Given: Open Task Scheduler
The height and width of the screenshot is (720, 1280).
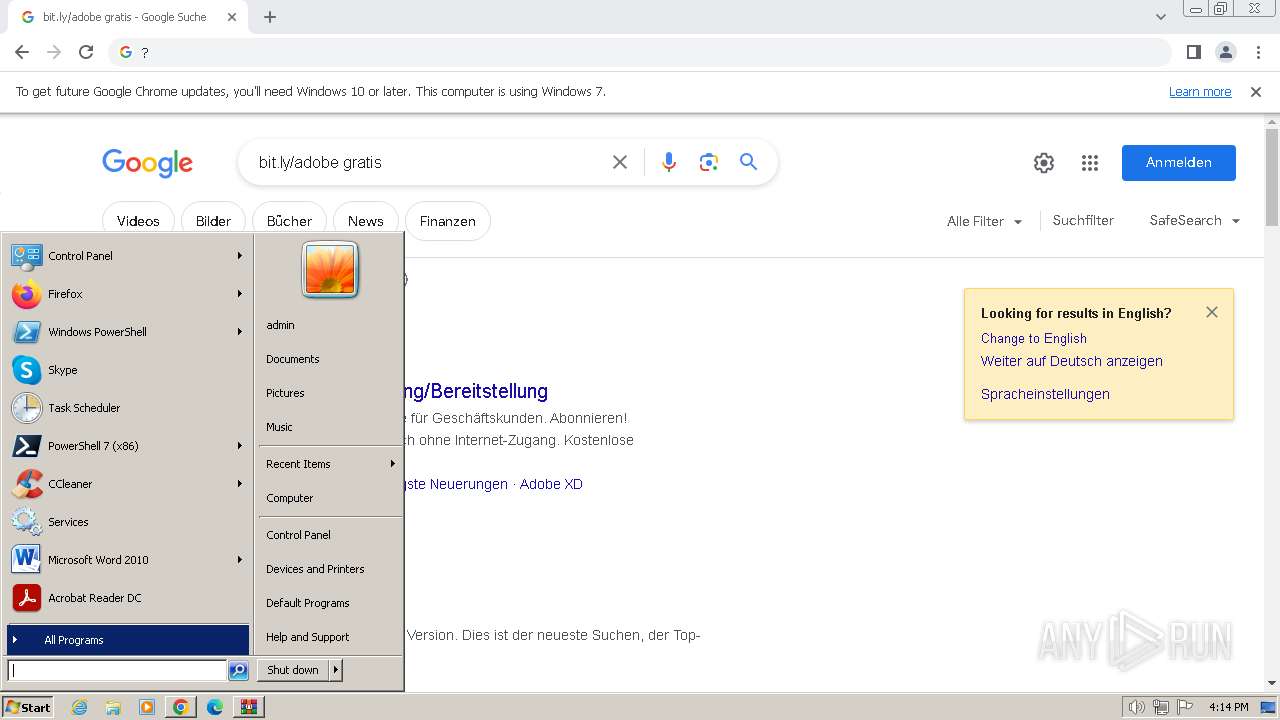Looking at the screenshot, I should (127, 408).
